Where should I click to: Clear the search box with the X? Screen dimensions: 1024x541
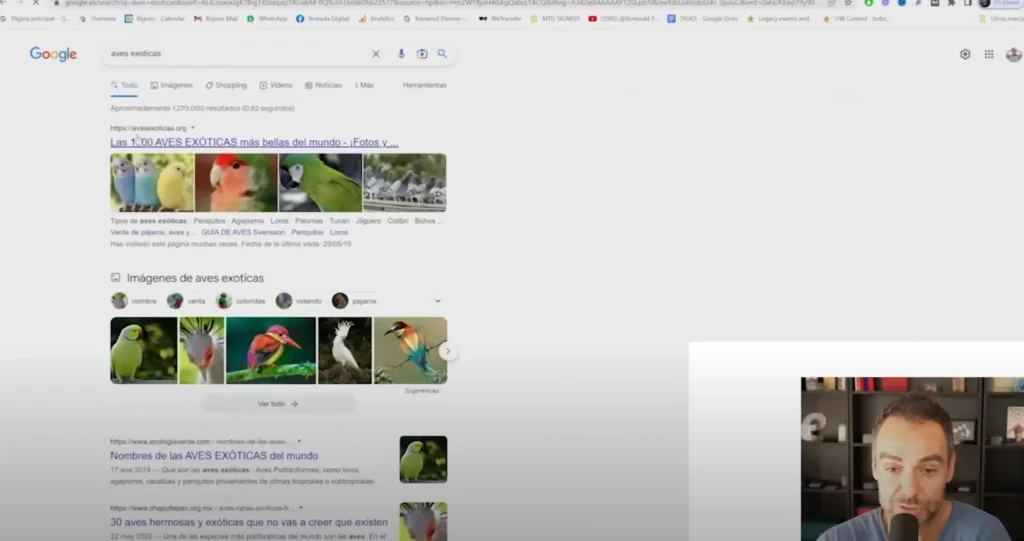[376, 54]
